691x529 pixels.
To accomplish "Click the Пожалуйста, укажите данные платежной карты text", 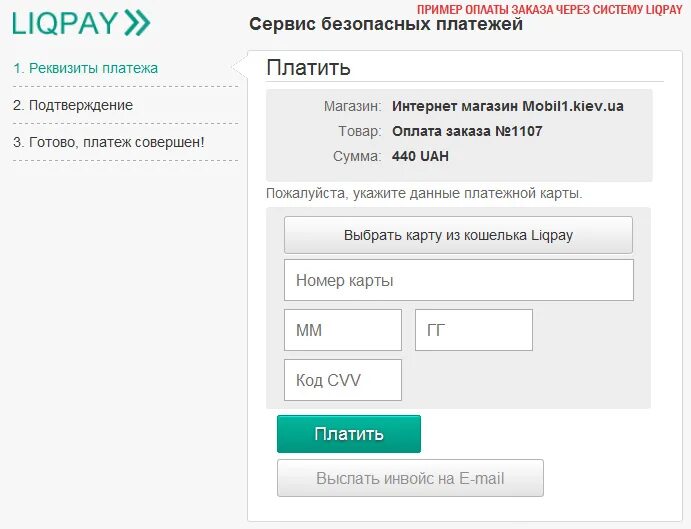I will tap(424, 193).
